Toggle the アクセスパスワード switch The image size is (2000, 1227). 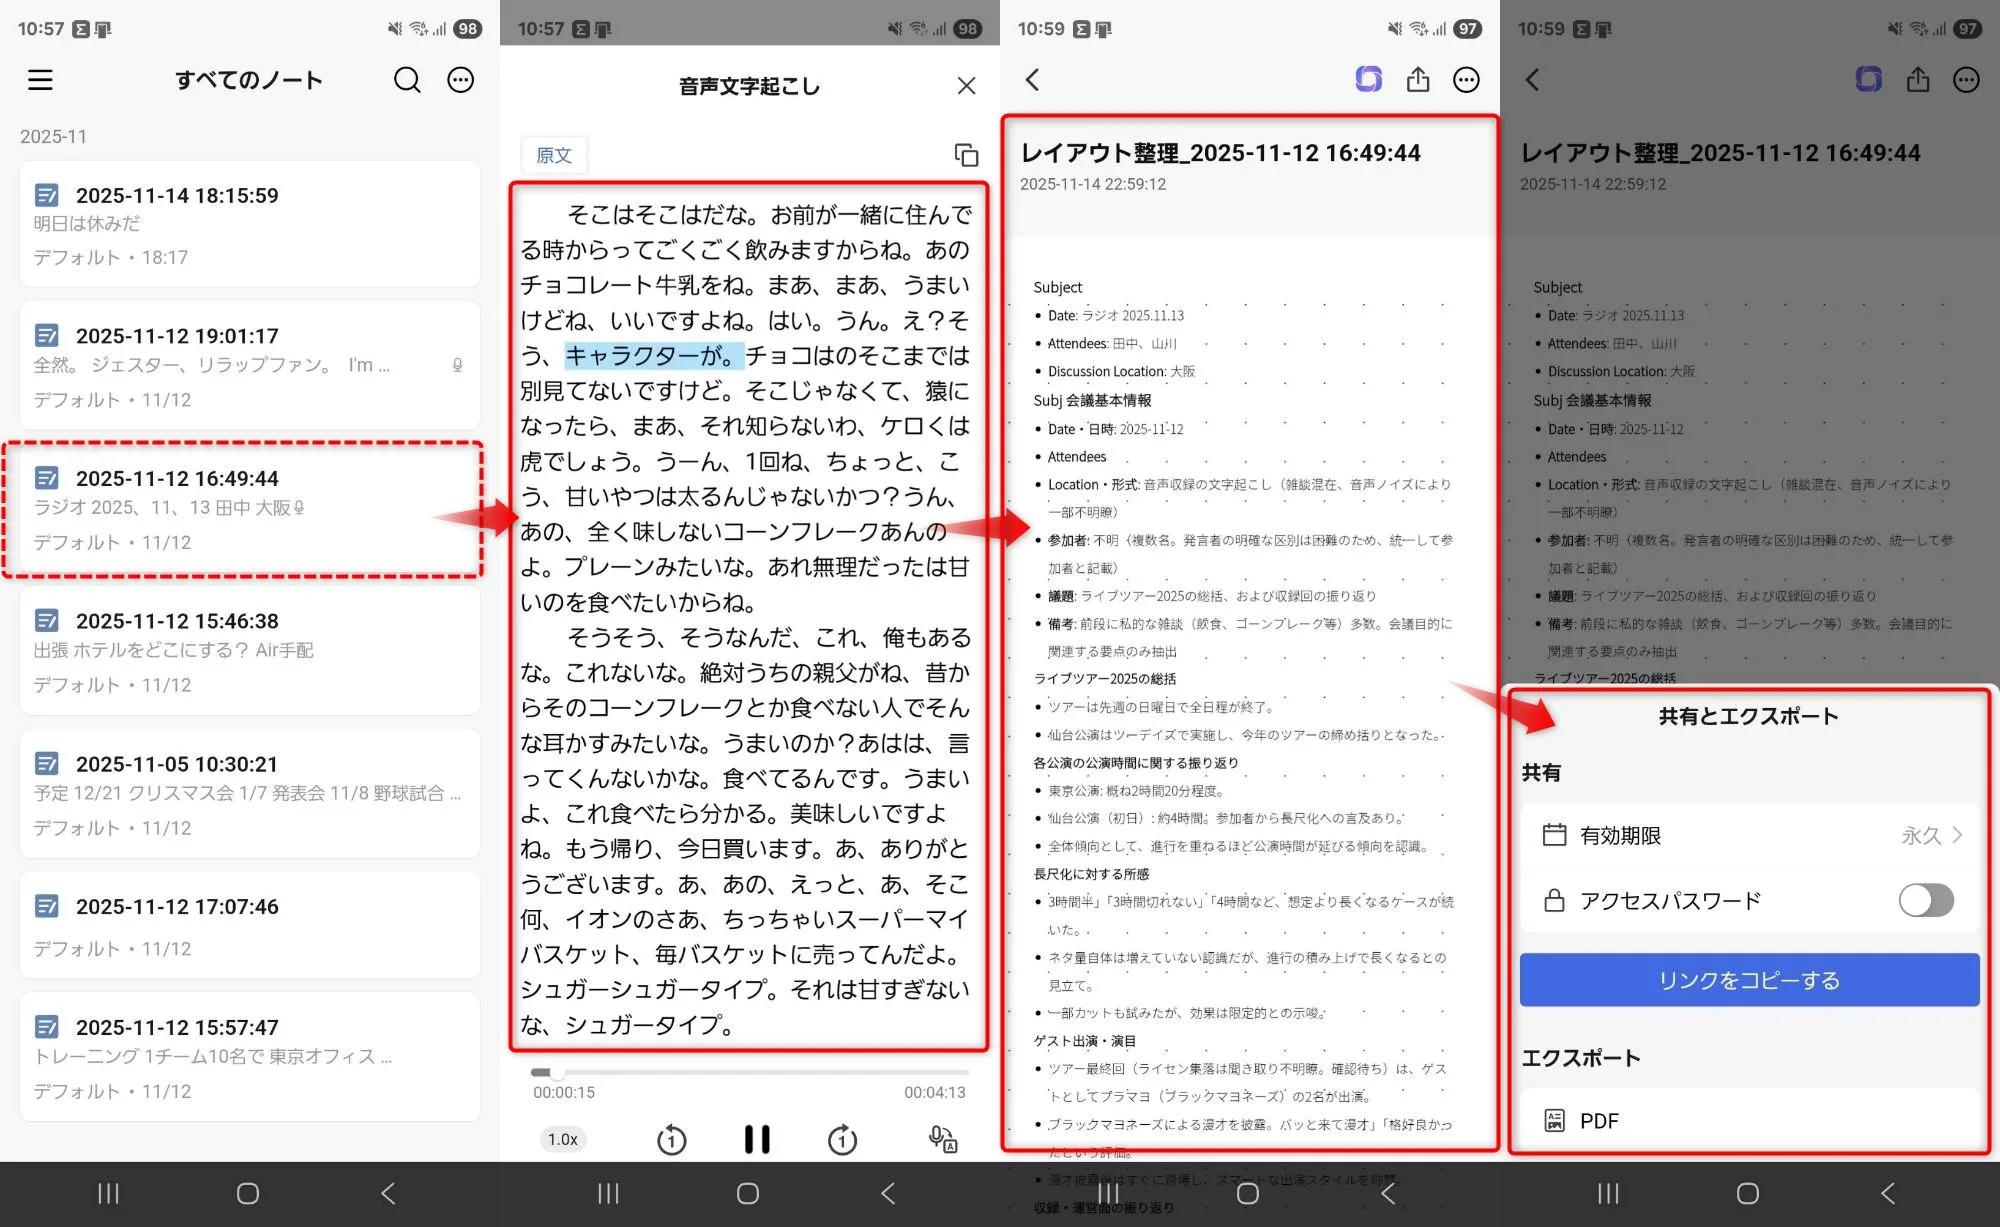coord(1925,900)
